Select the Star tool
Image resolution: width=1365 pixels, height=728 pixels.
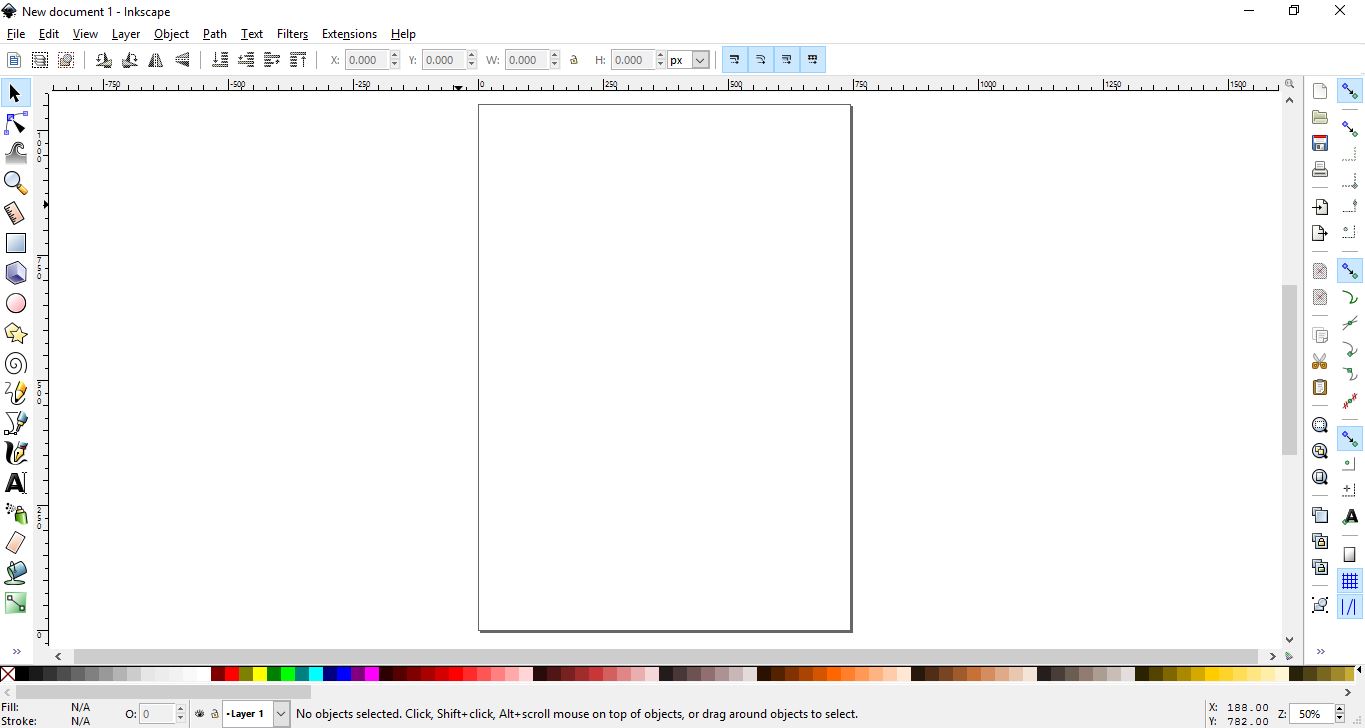[x=16, y=332]
